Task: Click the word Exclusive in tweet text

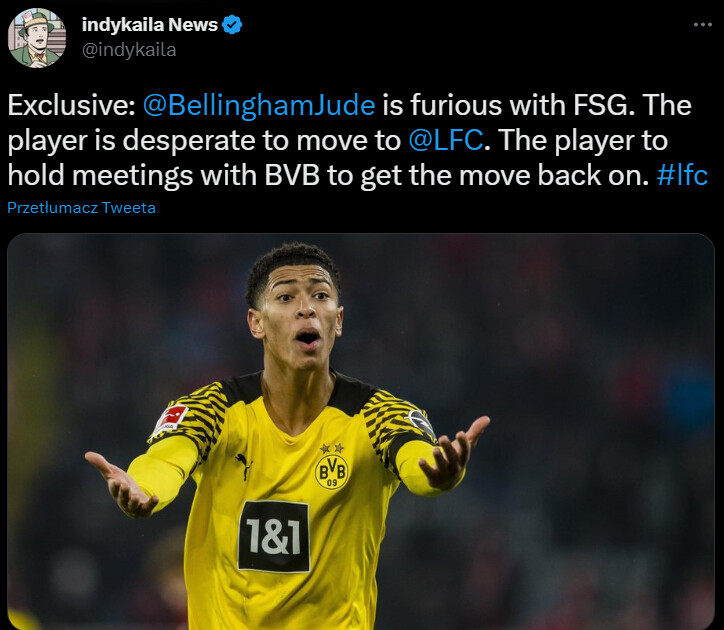Action: pos(67,105)
